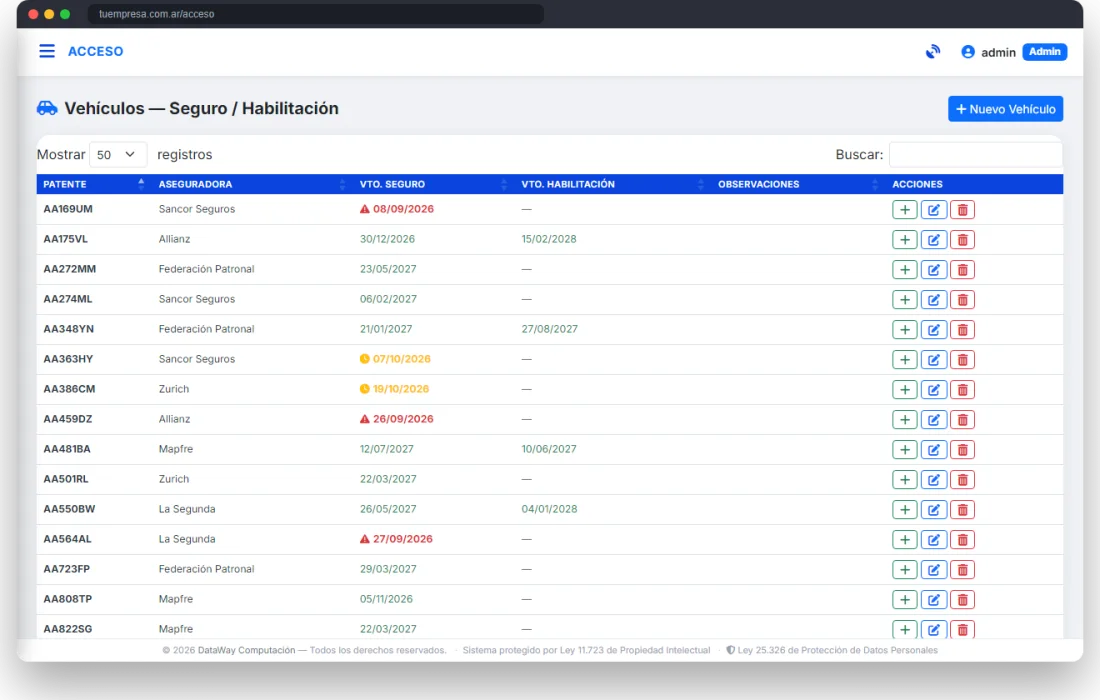The image size is (1100, 700).
Task: Open the hamburger navigation menu
Action: click(47, 51)
